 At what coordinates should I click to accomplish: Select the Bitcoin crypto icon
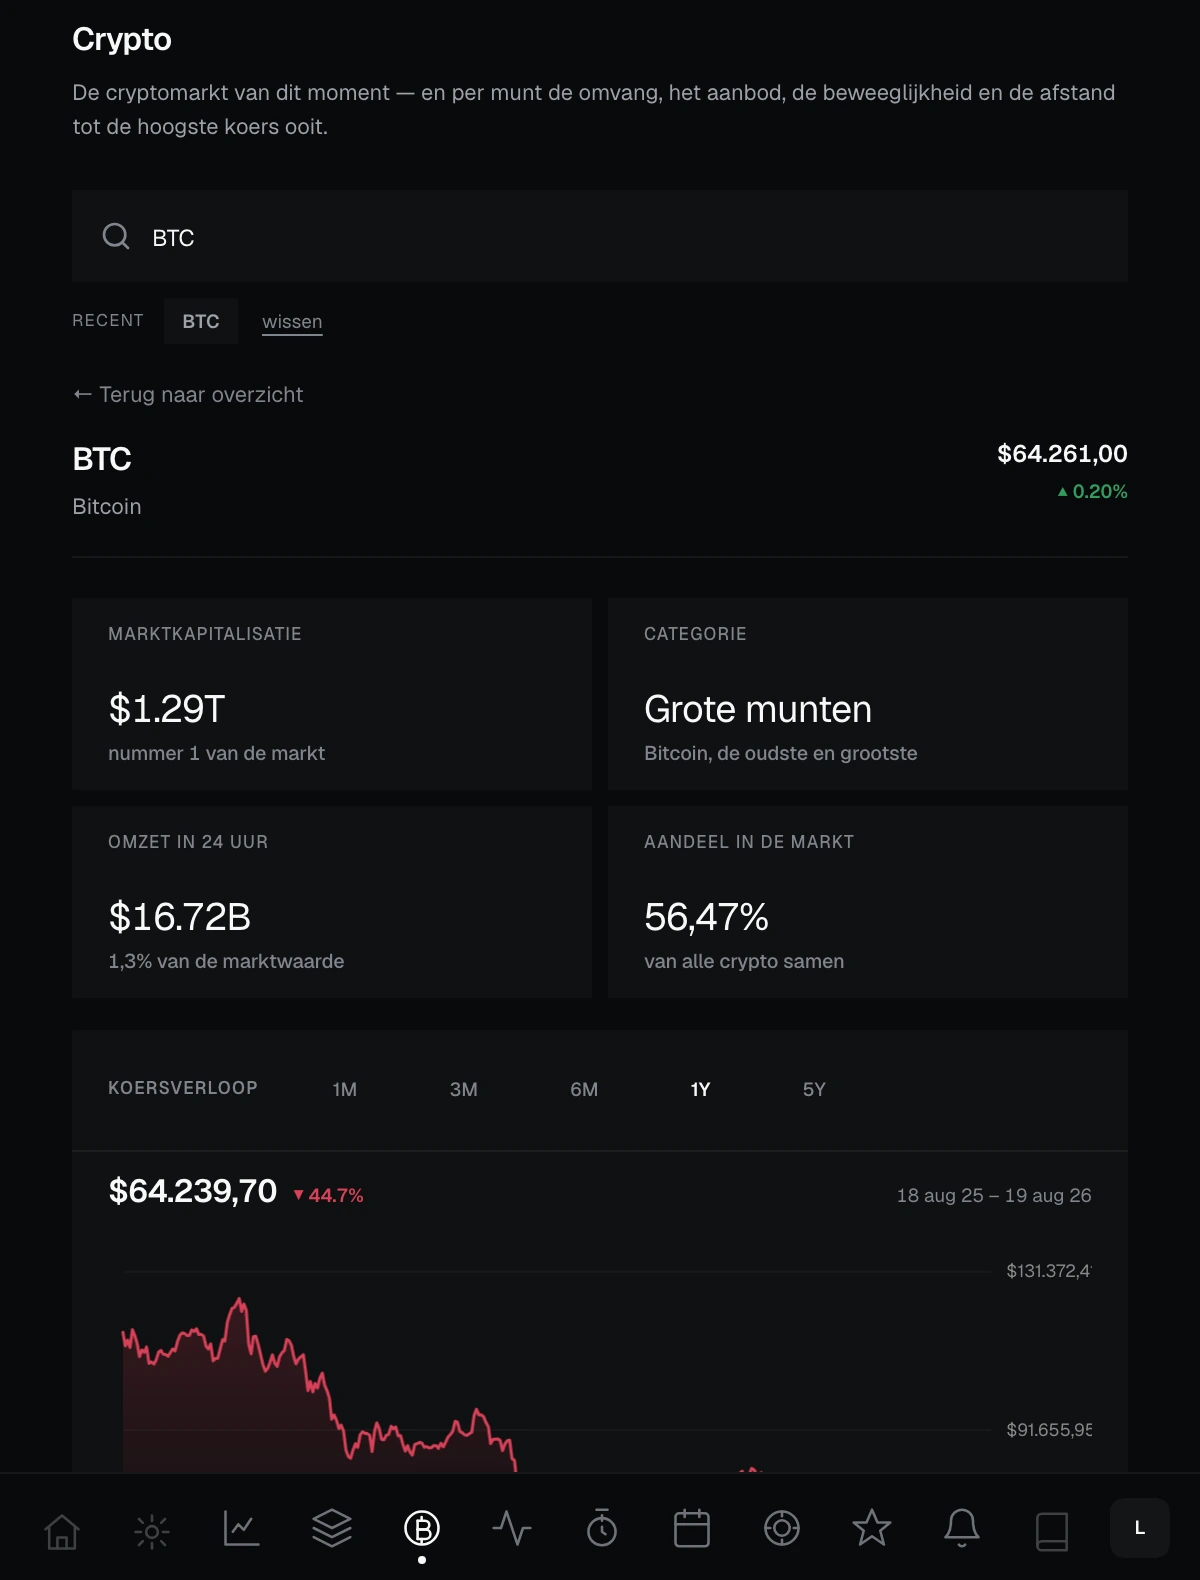point(422,1530)
